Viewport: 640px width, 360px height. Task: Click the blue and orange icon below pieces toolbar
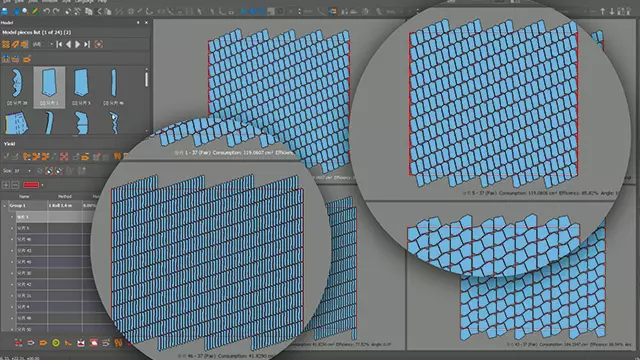[6, 59]
